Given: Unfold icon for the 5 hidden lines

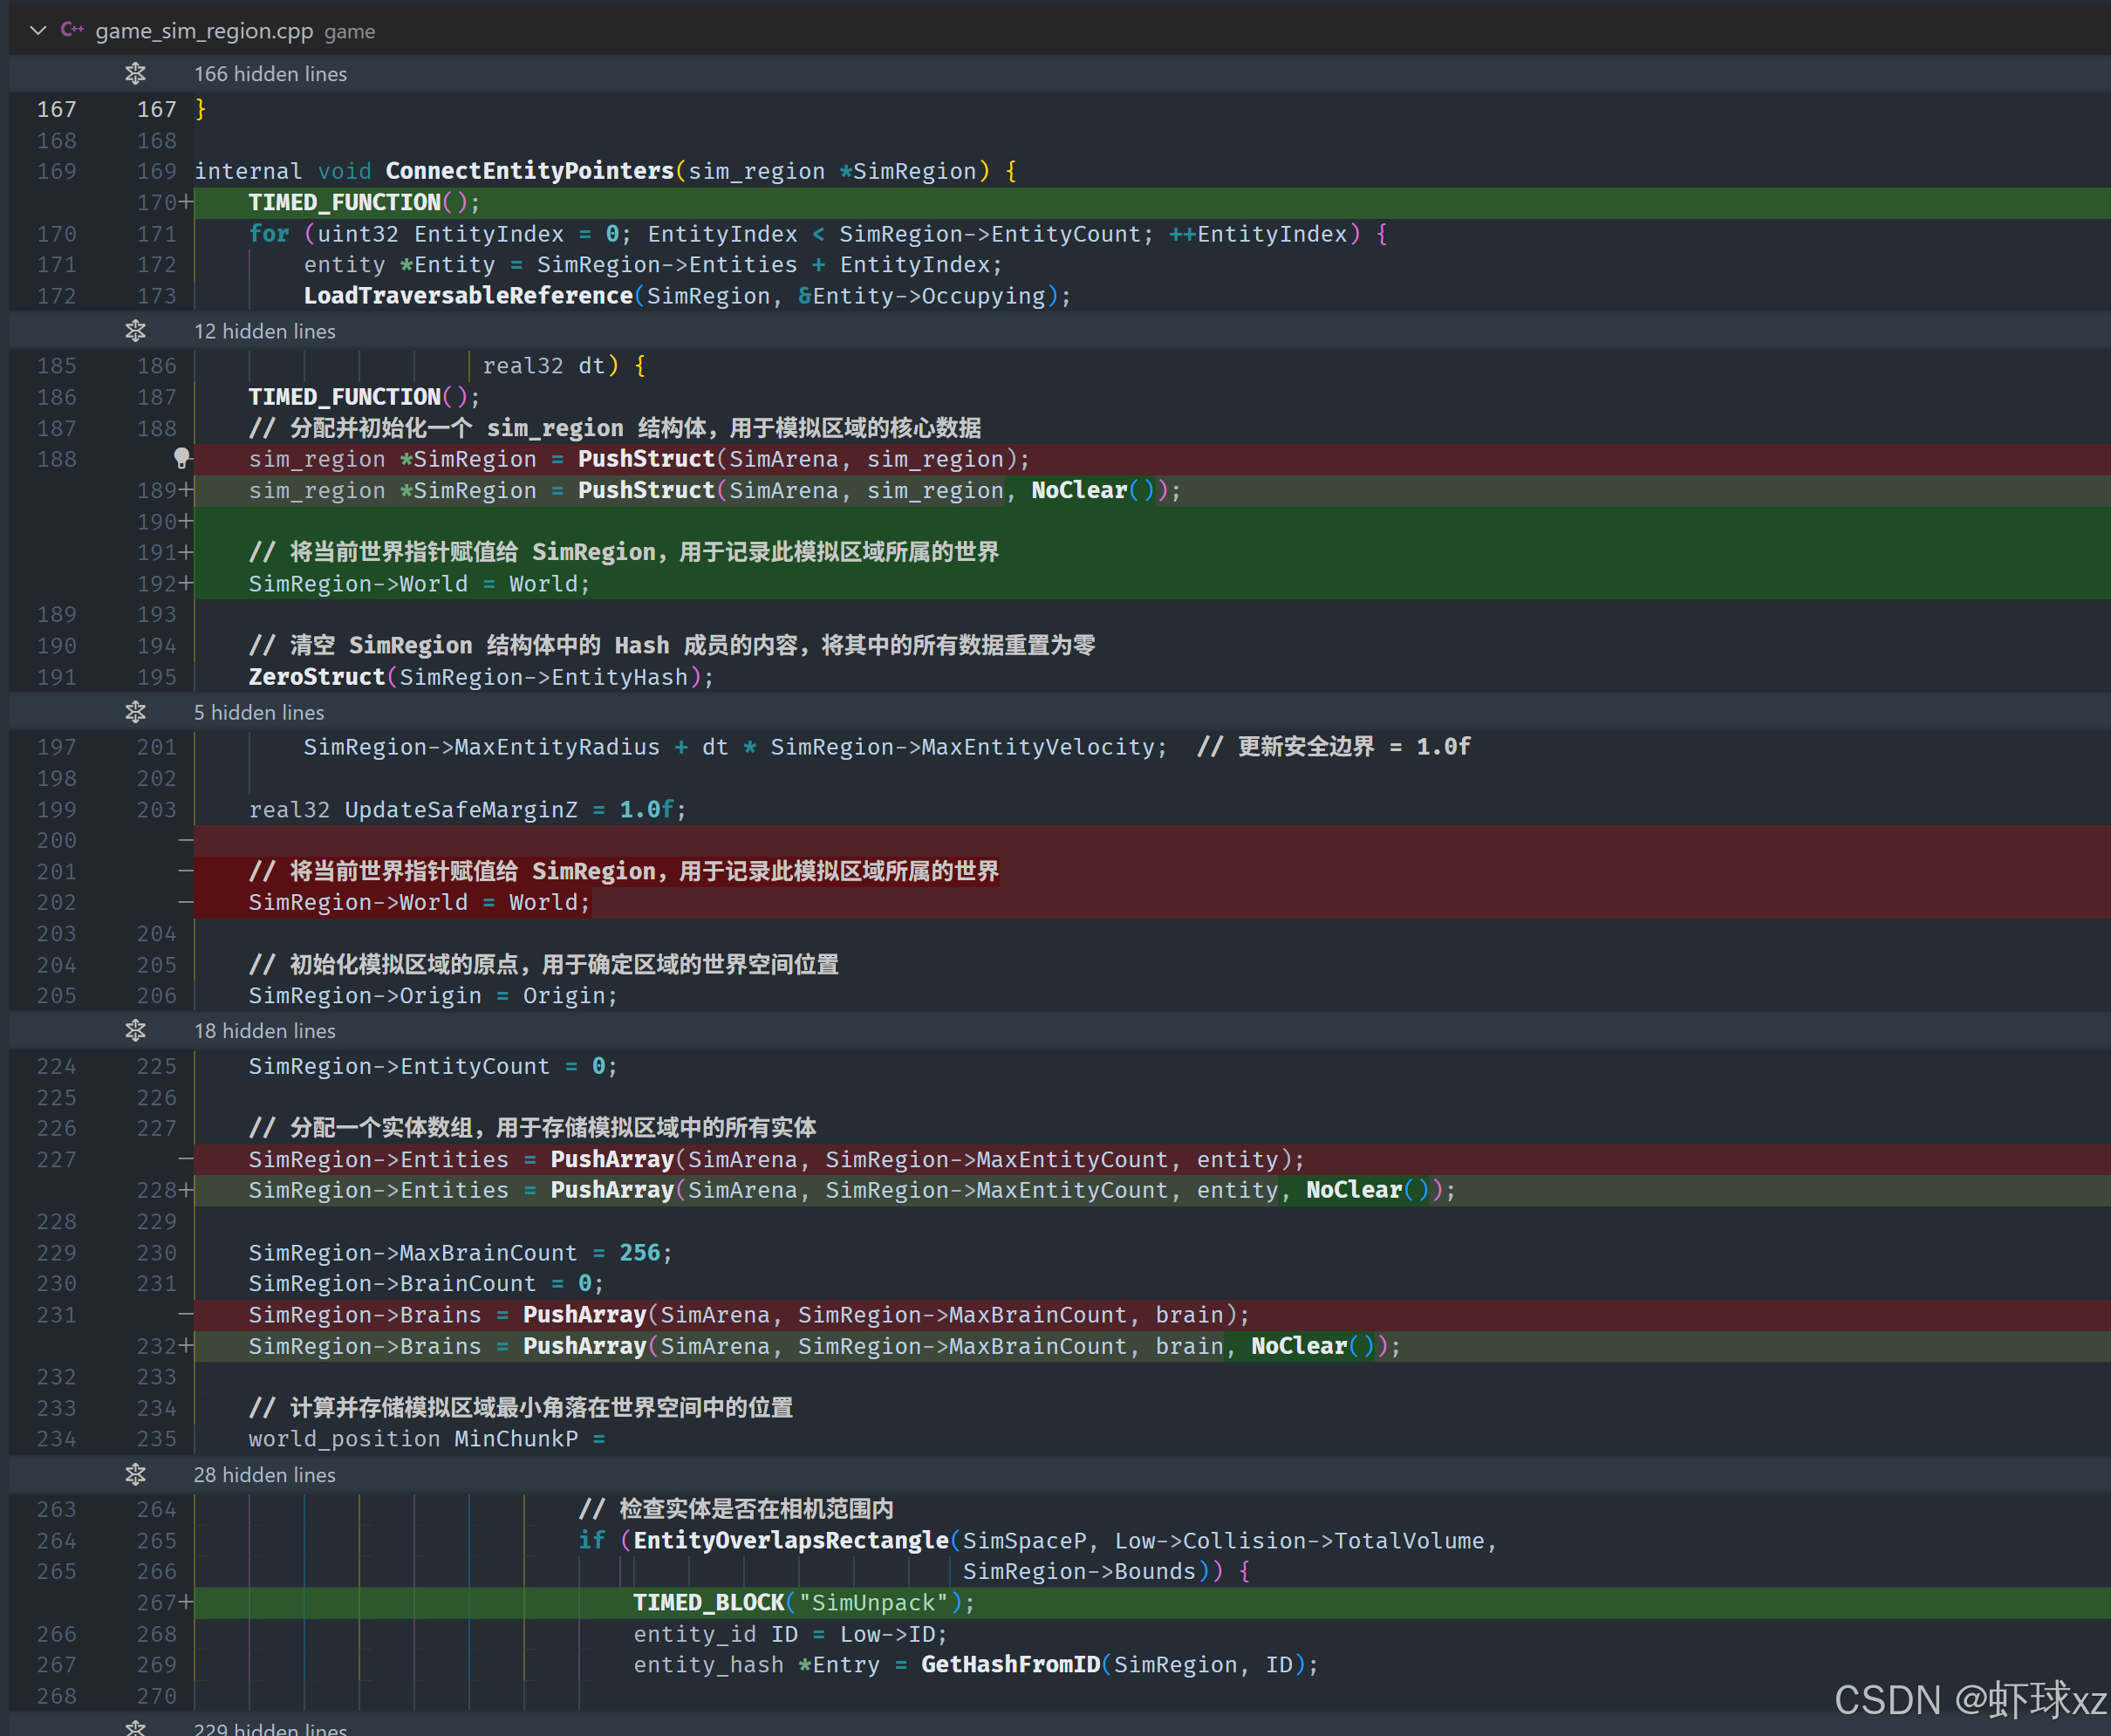Looking at the screenshot, I should pyautogui.click(x=136, y=712).
